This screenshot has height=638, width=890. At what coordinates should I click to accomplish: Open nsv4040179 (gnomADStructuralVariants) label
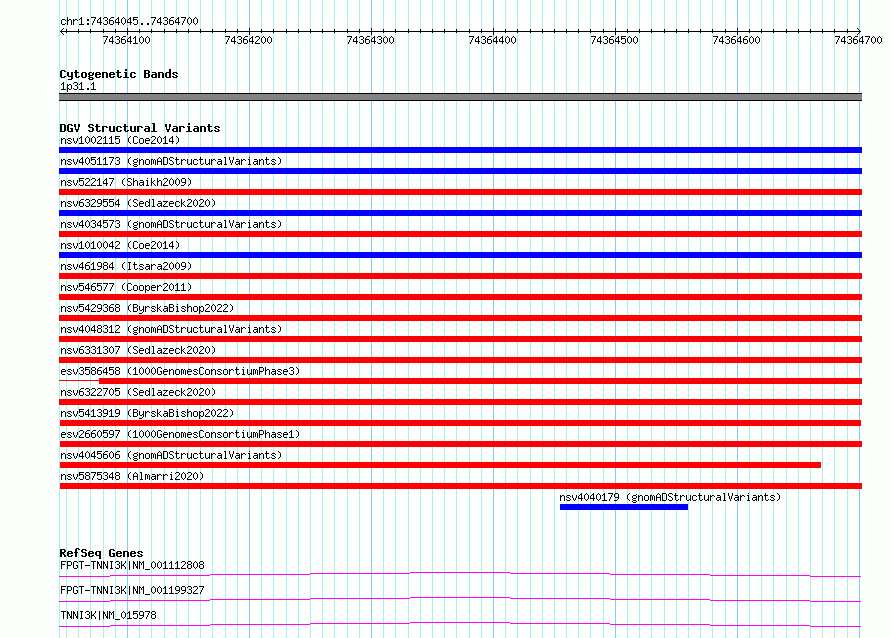pos(670,497)
